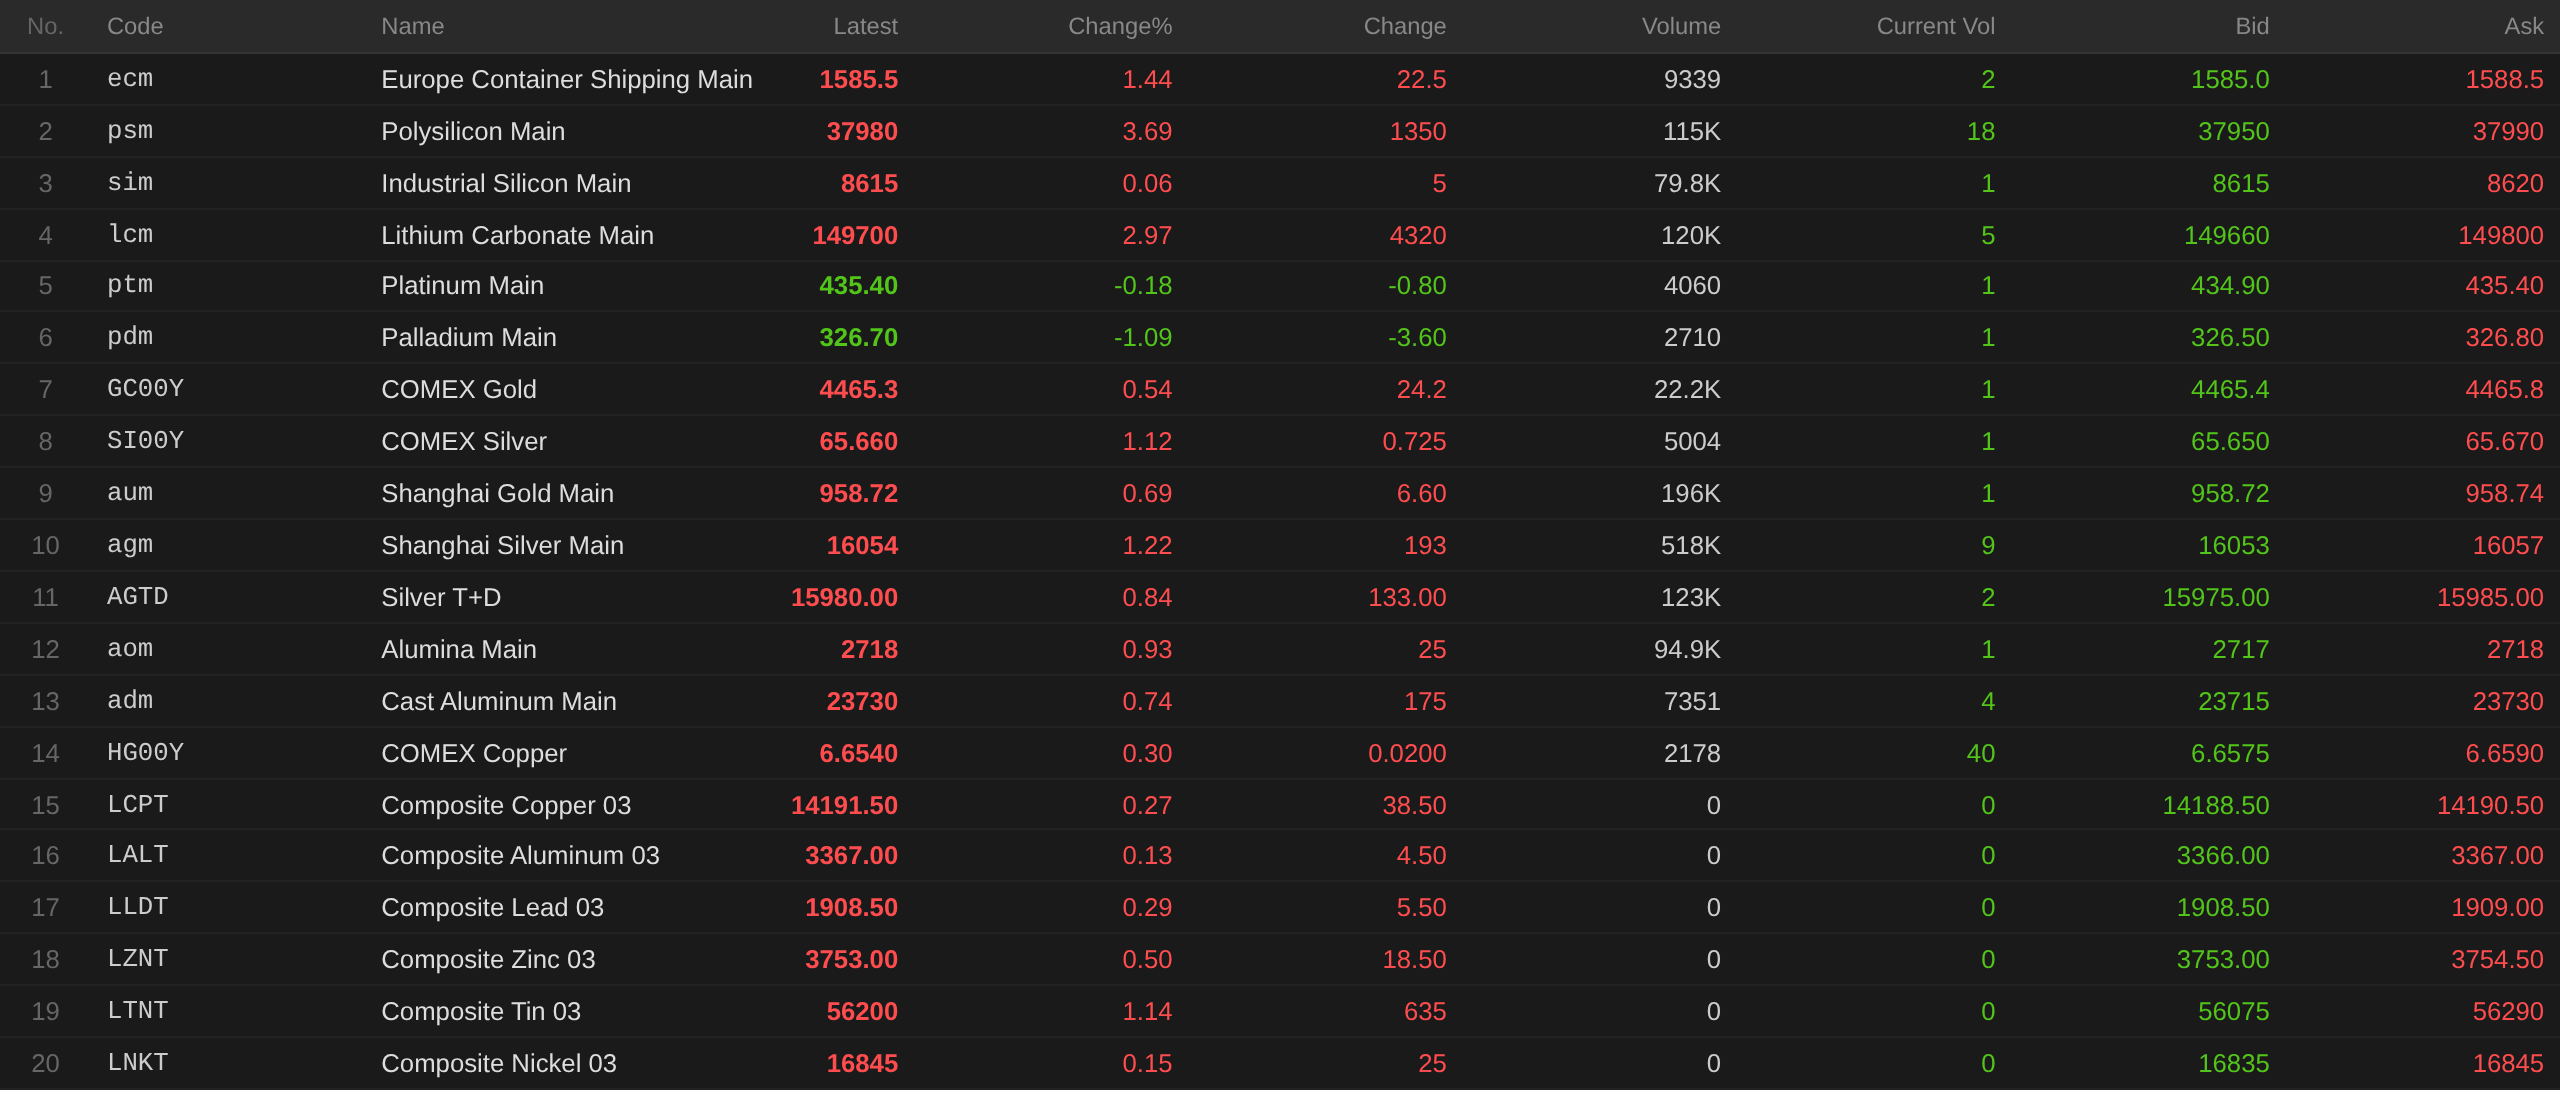Click the ask price 56290
The width and height of the screenshot is (2560, 1104).
2508,1011
